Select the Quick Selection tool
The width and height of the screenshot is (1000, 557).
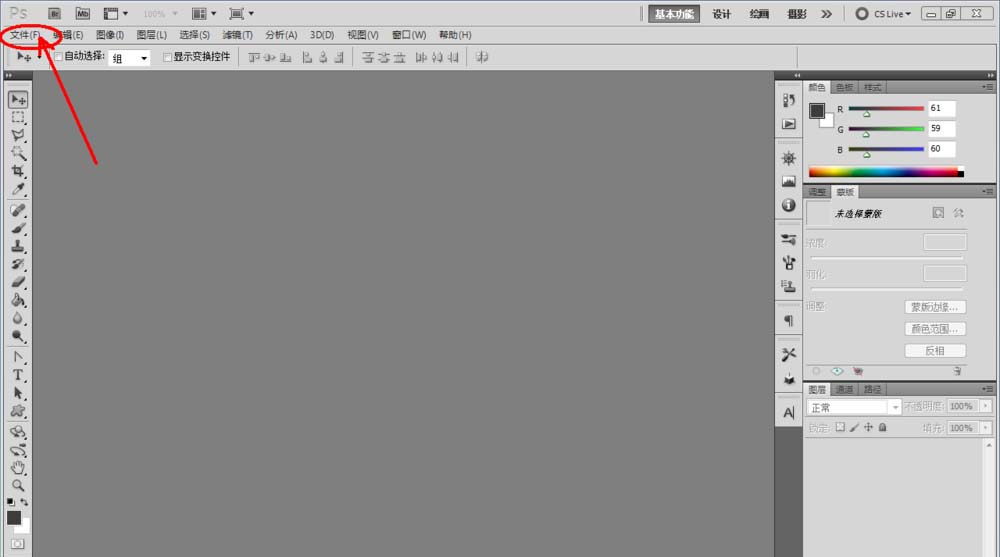click(18, 153)
